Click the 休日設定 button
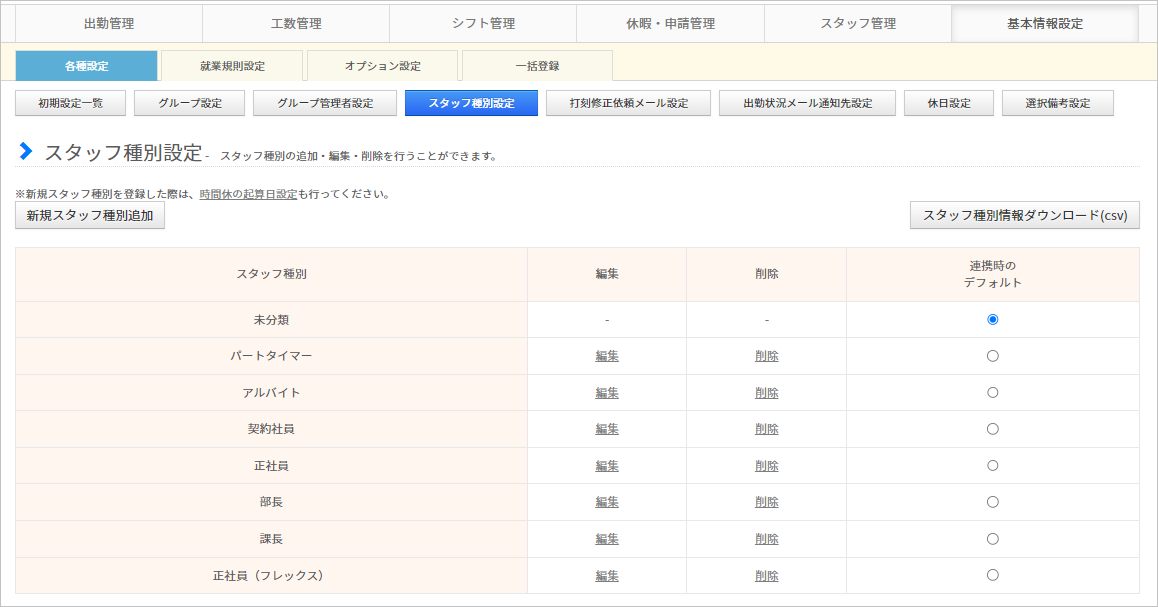This screenshot has height=607, width=1158. (949, 103)
